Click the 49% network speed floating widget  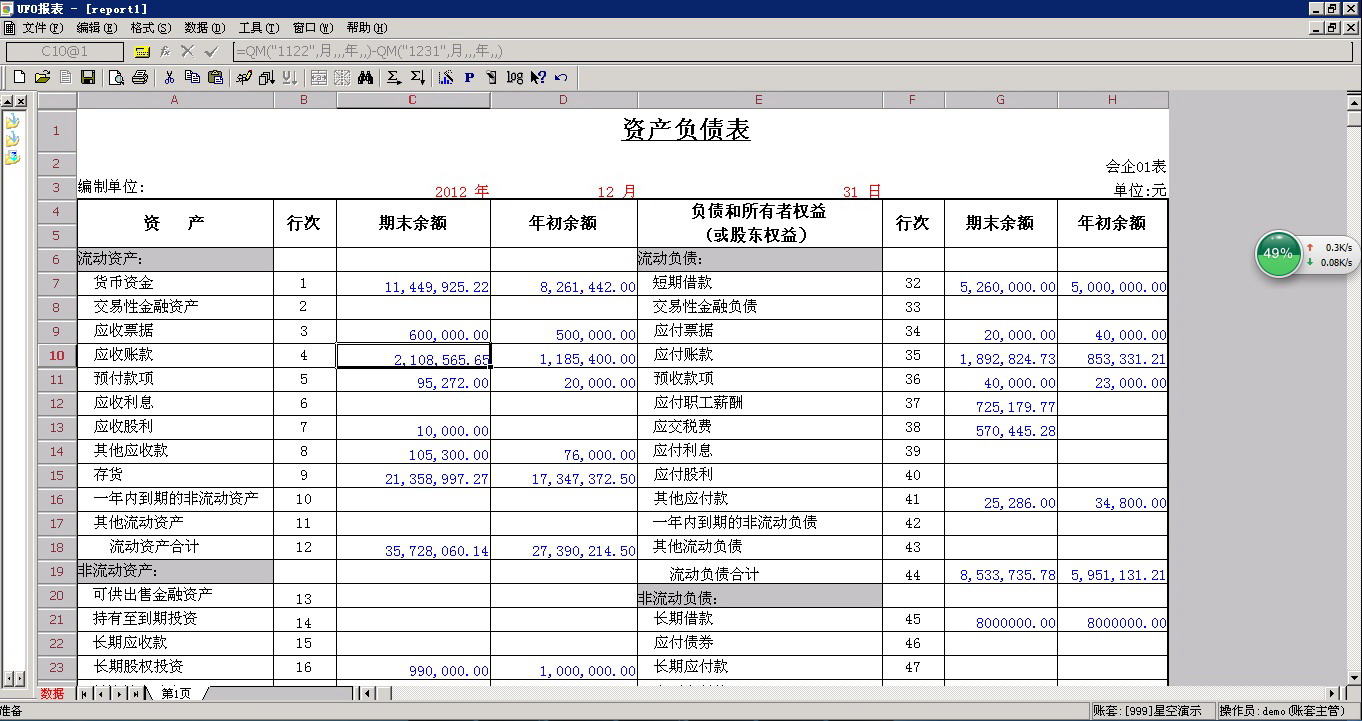pos(1305,254)
